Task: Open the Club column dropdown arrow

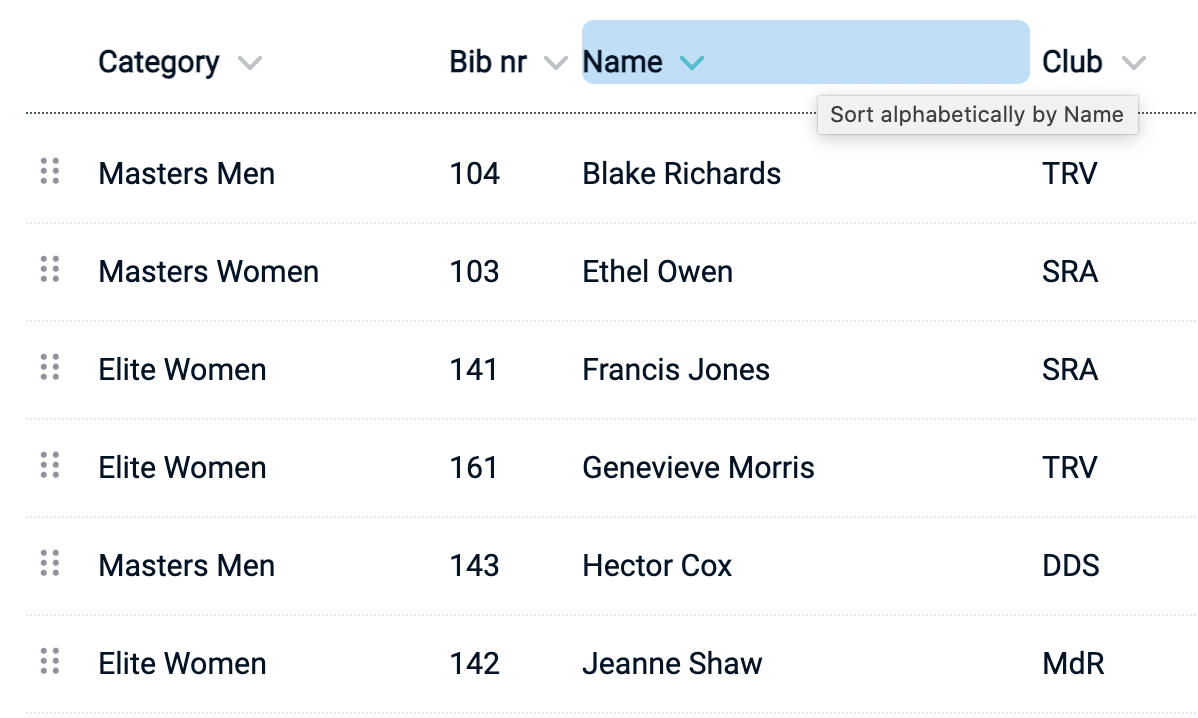Action: point(1133,63)
